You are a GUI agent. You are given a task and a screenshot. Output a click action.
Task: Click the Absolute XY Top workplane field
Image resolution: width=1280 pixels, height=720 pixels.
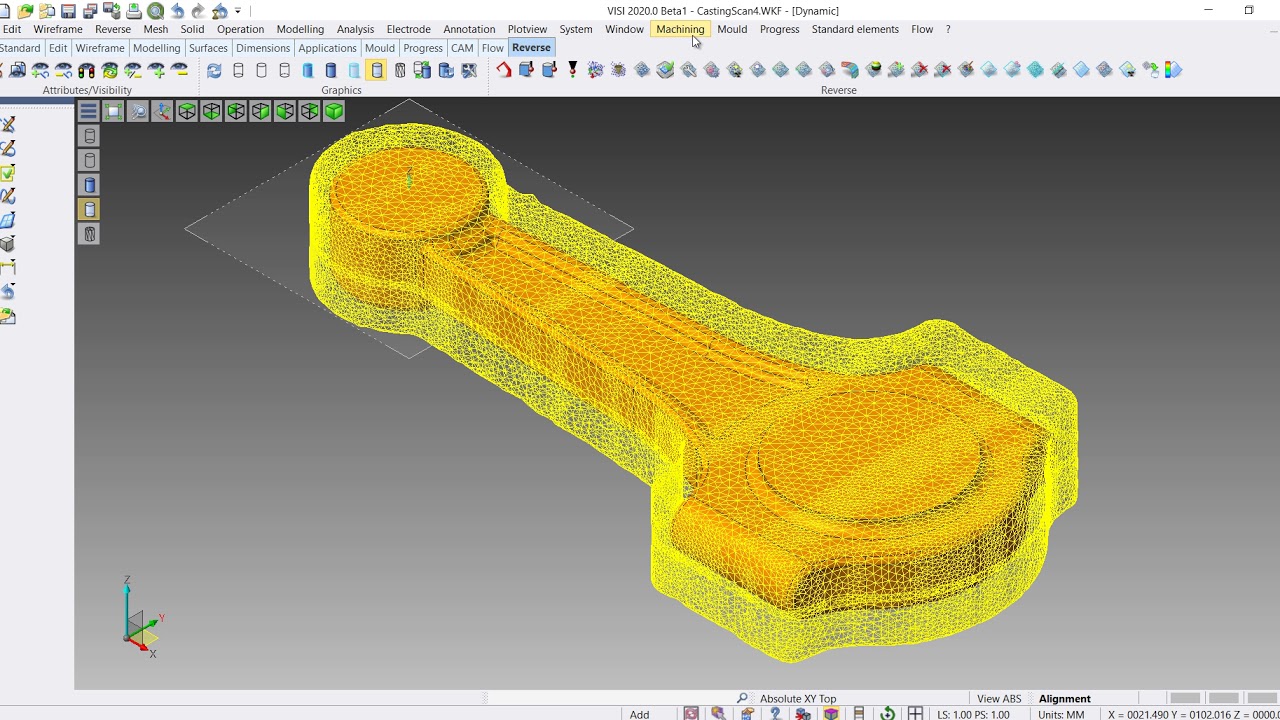(x=798, y=699)
